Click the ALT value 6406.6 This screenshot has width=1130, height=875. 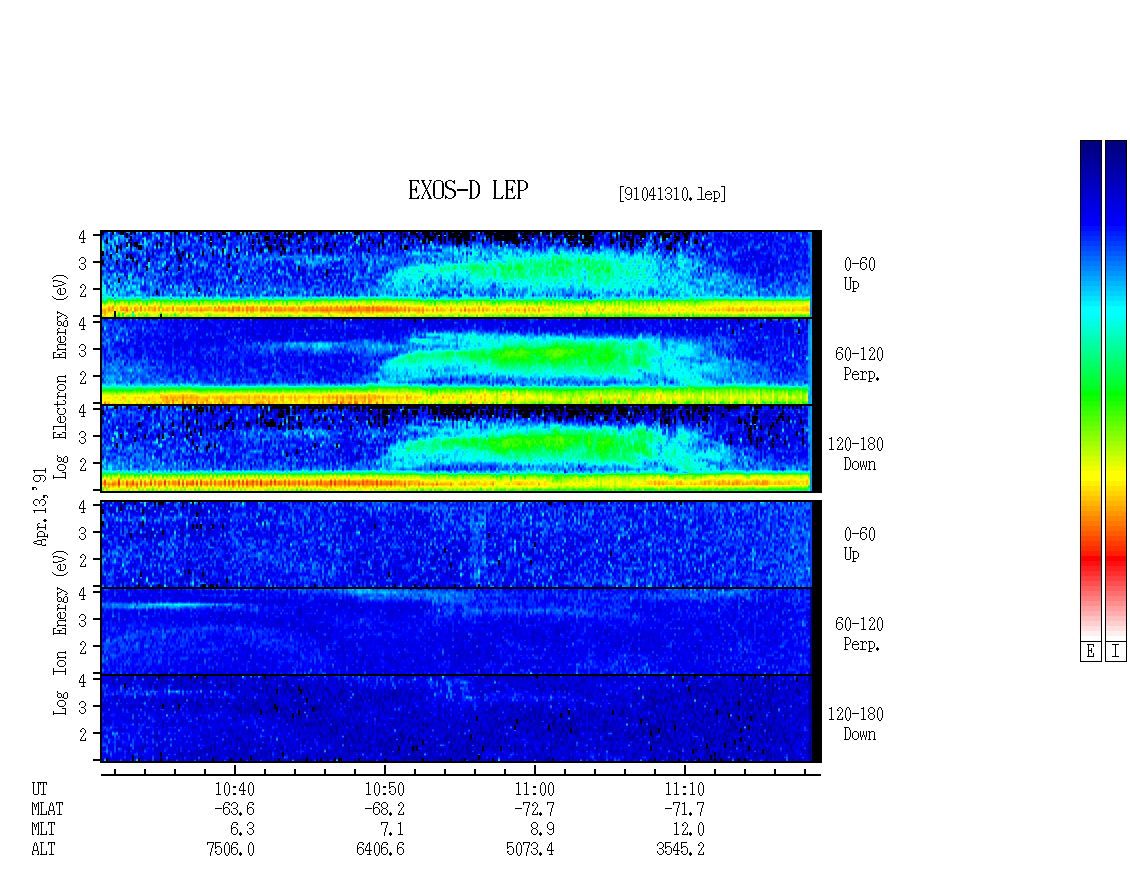pyautogui.click(x=381, y=850)
